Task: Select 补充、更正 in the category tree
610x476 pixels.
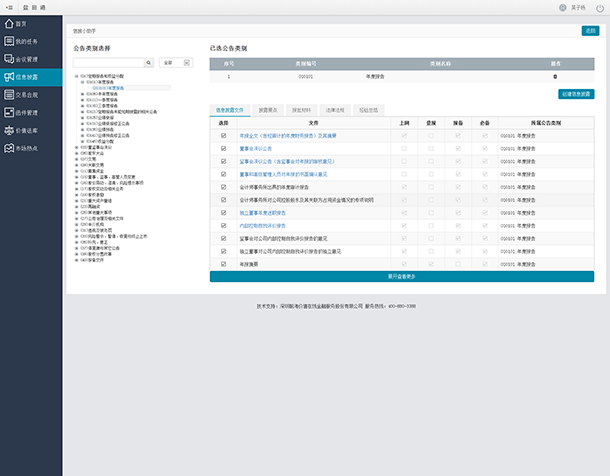Action: coord(94,242)
